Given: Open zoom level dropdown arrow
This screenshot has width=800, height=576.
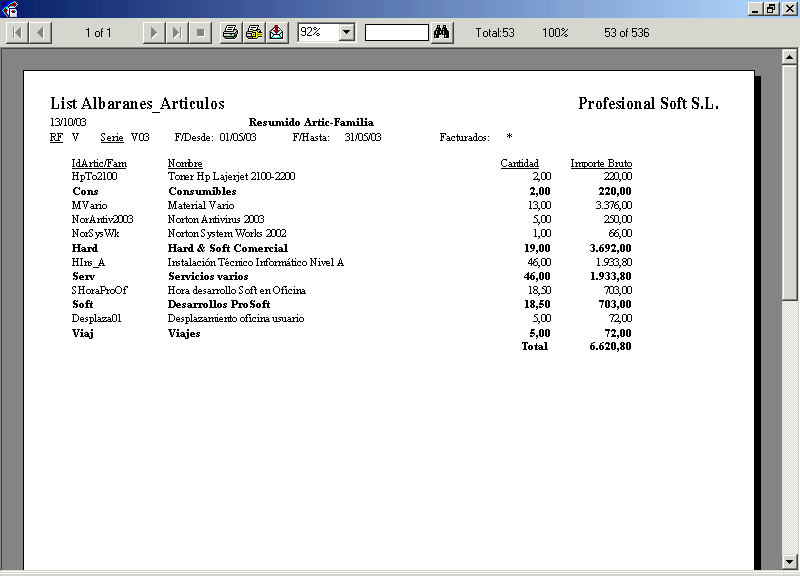Looking at the screenshot, I should click(347, 33).
